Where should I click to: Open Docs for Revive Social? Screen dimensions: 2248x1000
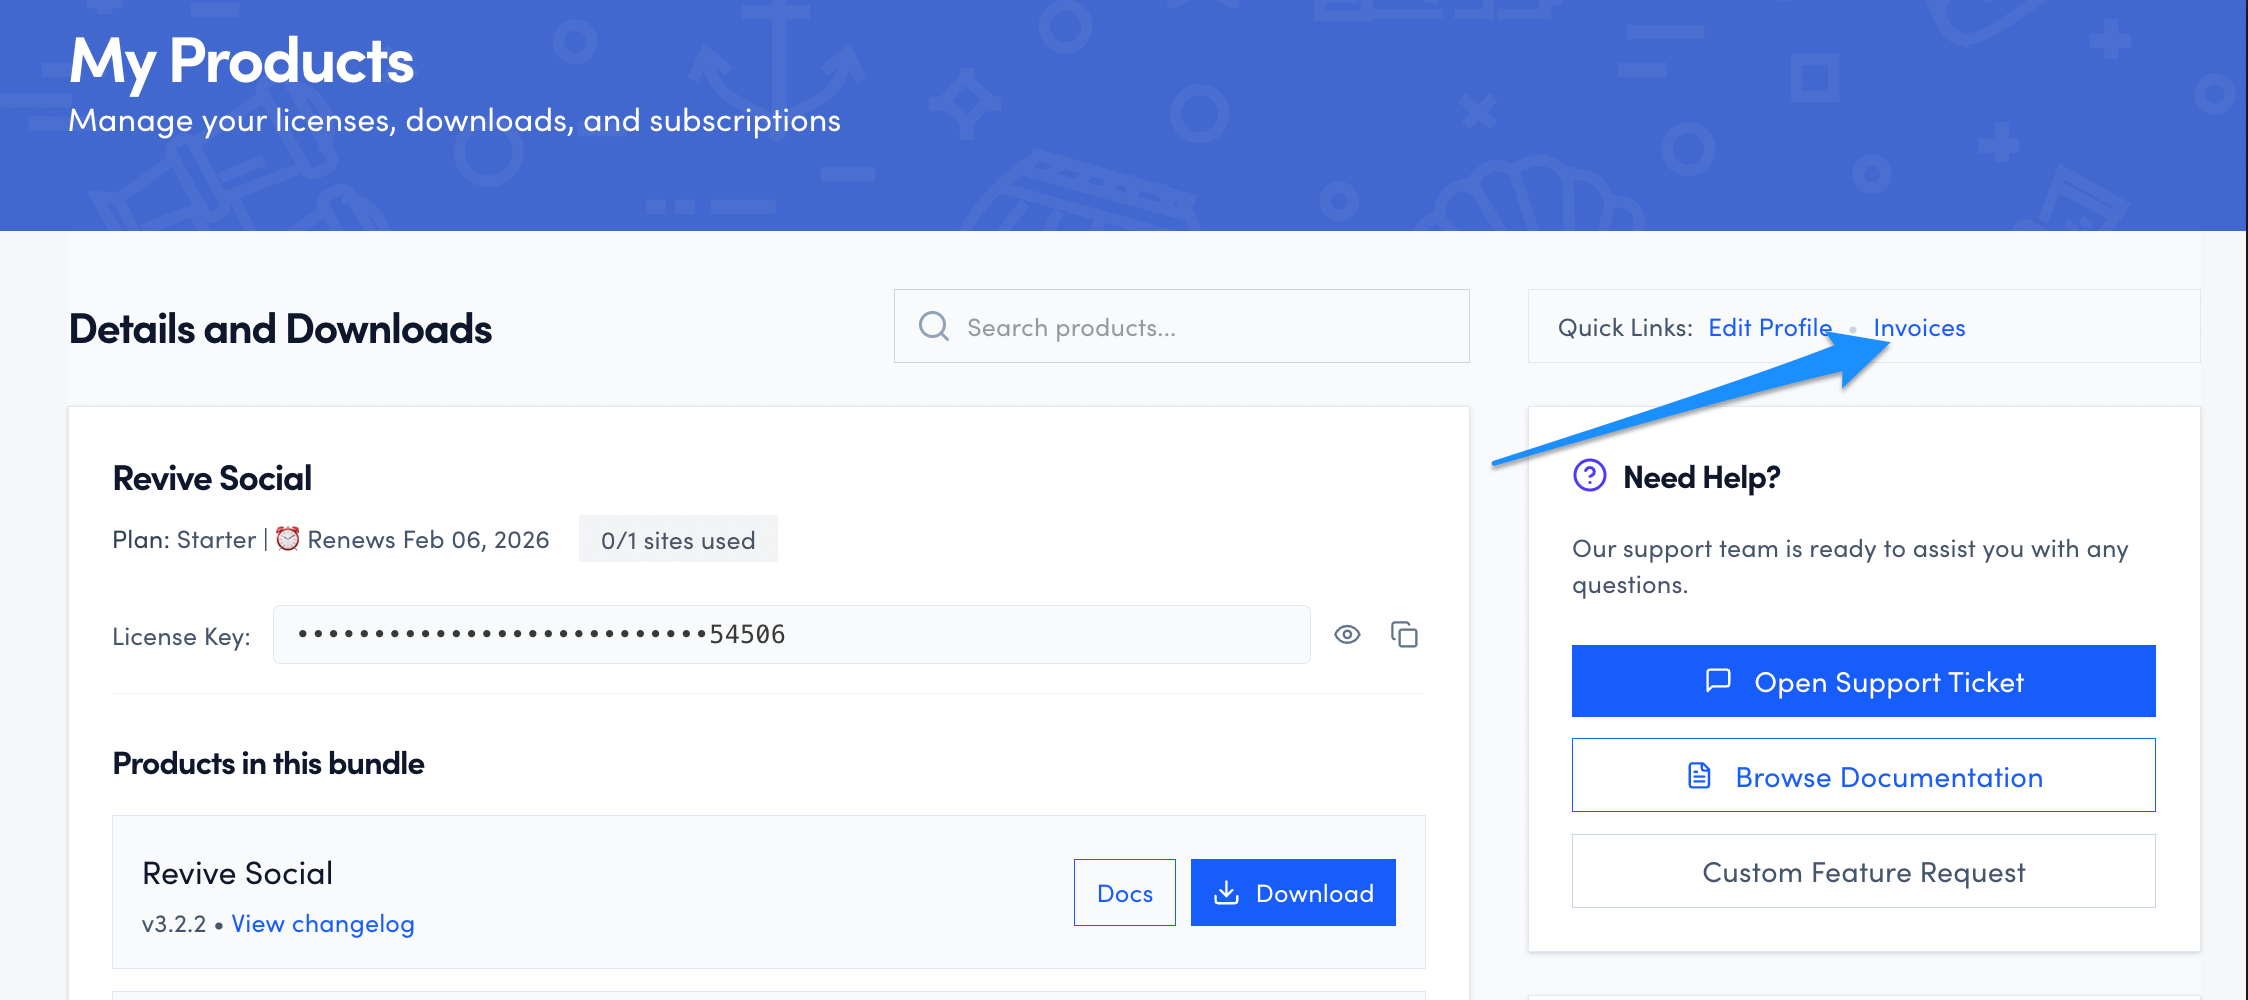point(1124,893)
